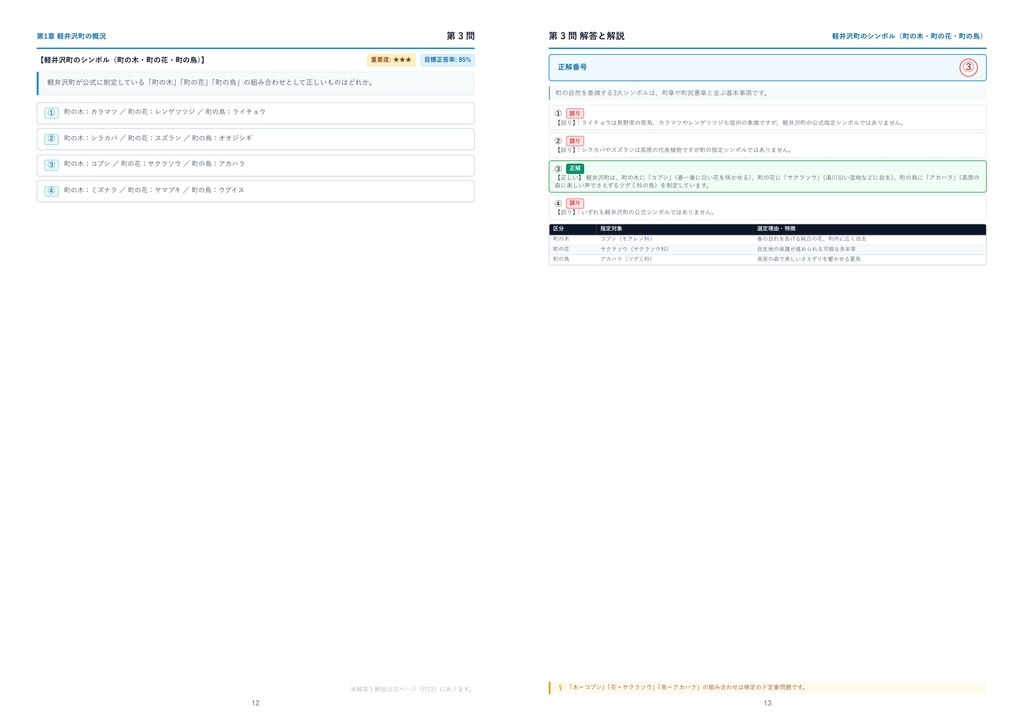Click the footnote about 次ページ (P13)
This screenshot has width=1024, height=724.
[411, 689]
